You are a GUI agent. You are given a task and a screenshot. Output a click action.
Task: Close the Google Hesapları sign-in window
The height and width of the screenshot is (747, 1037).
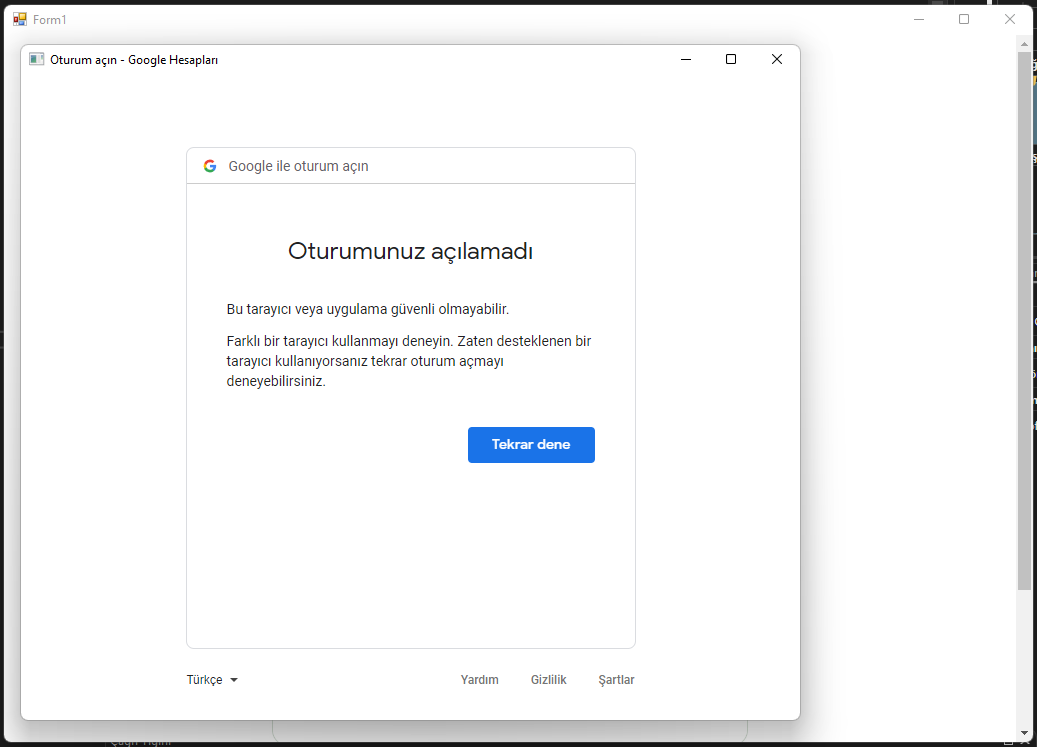pyautogui.click(x=777, y=59)
